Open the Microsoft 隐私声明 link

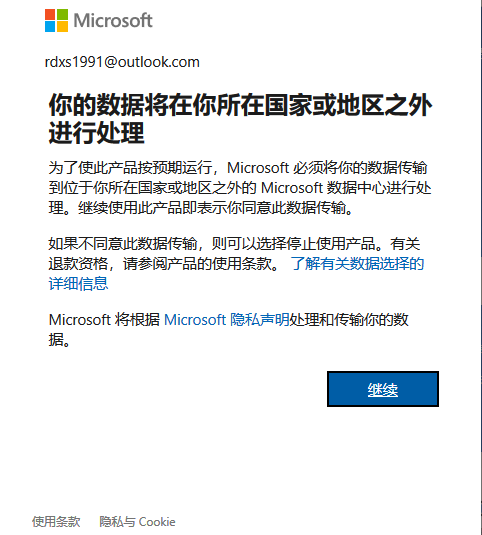[227, 320]
